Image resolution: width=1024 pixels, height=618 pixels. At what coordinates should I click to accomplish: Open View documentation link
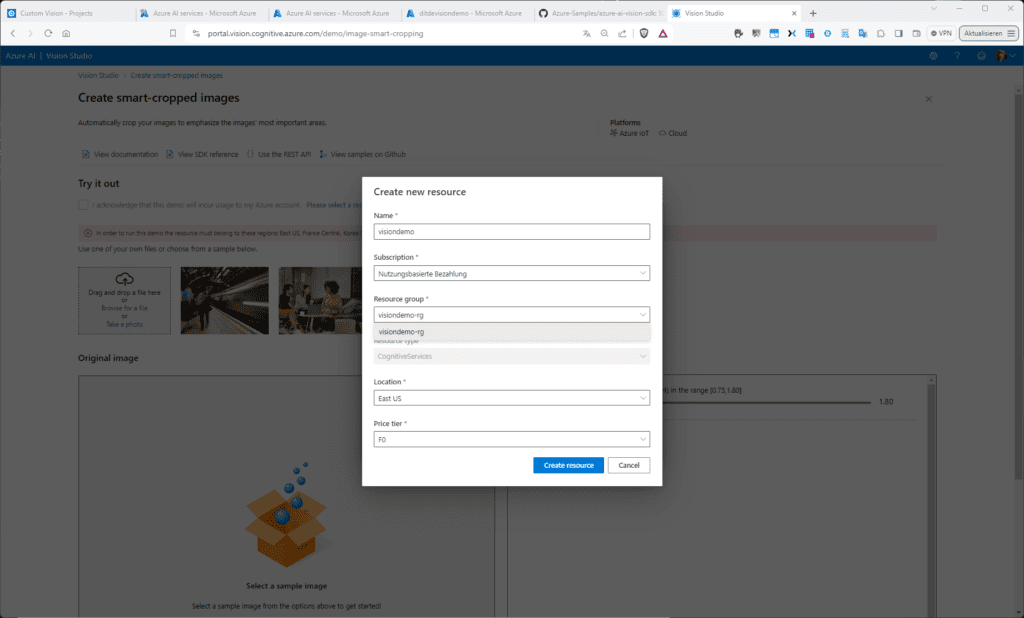point(120,155)
